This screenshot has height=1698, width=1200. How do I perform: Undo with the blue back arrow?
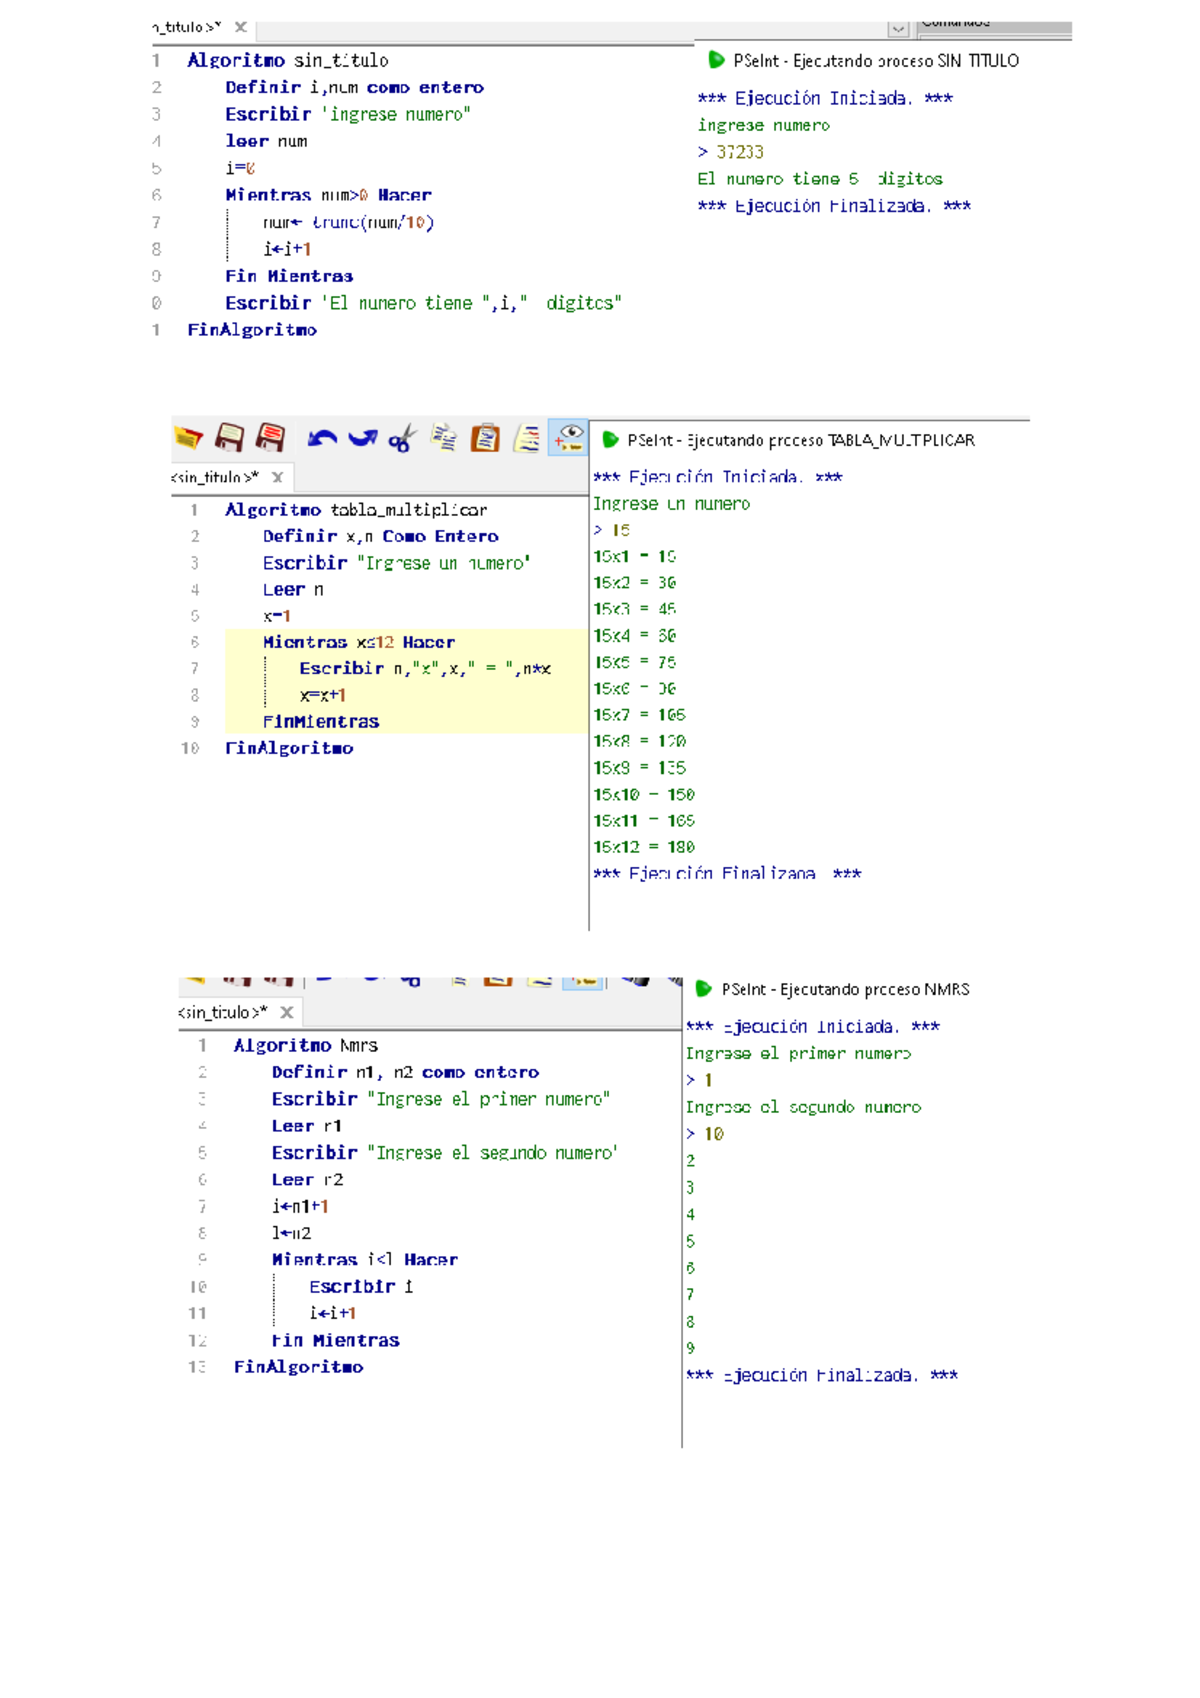(x=321, y=438)
